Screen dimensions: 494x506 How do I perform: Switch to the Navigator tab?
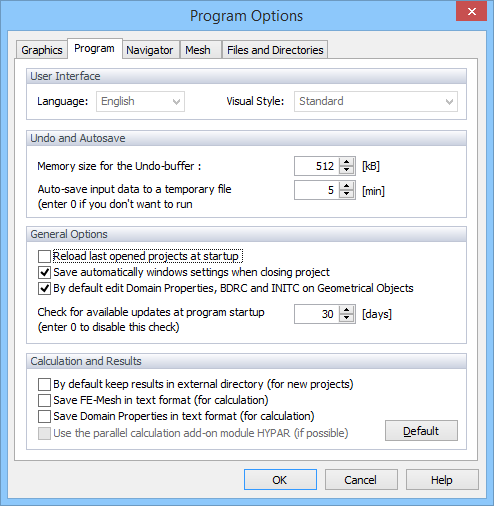[x=150, y=50]
